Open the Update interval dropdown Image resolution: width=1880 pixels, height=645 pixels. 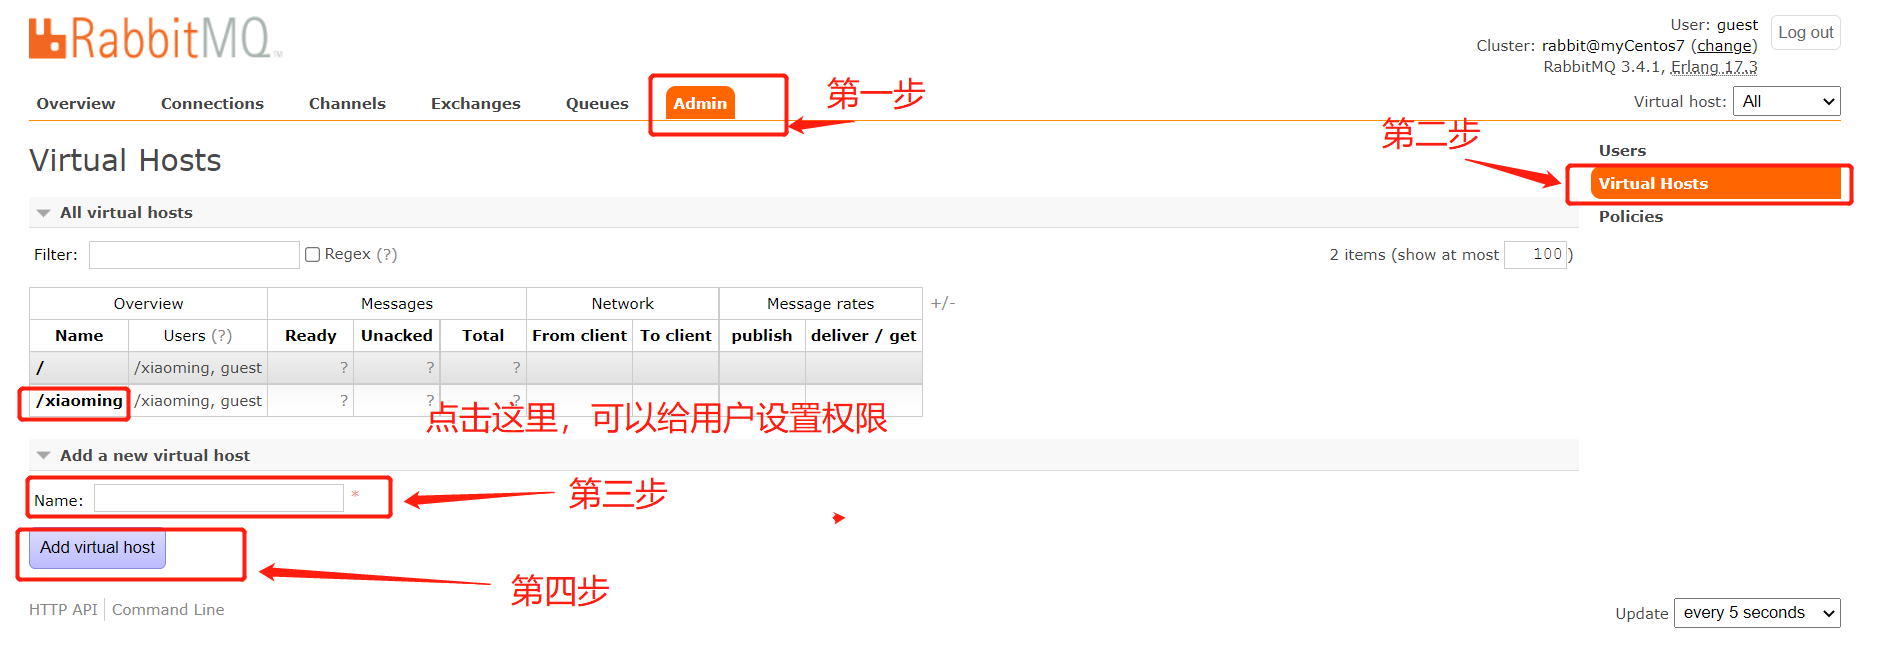click(x=1757, y=612)
